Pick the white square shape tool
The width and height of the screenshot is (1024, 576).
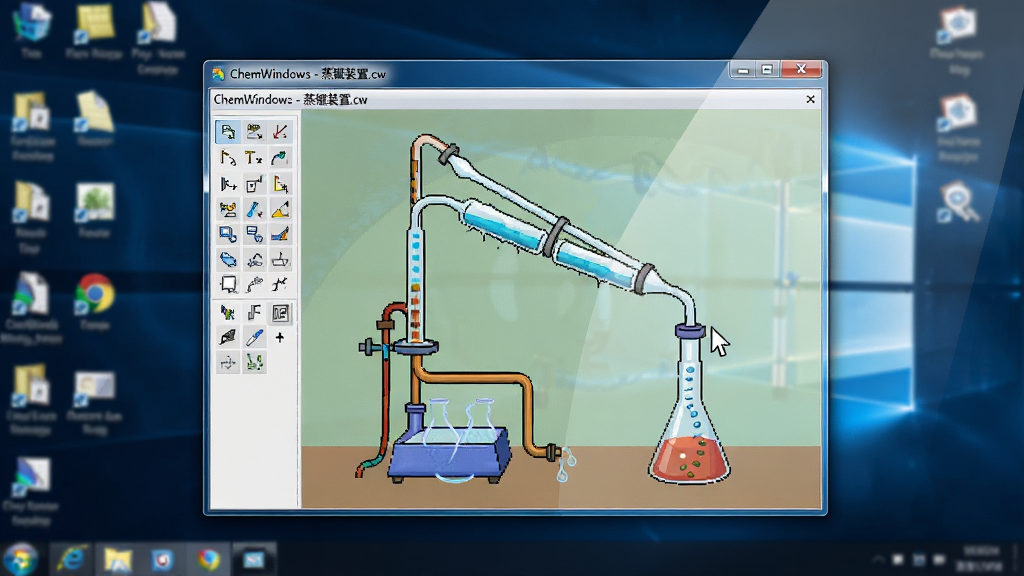(228, 284)
